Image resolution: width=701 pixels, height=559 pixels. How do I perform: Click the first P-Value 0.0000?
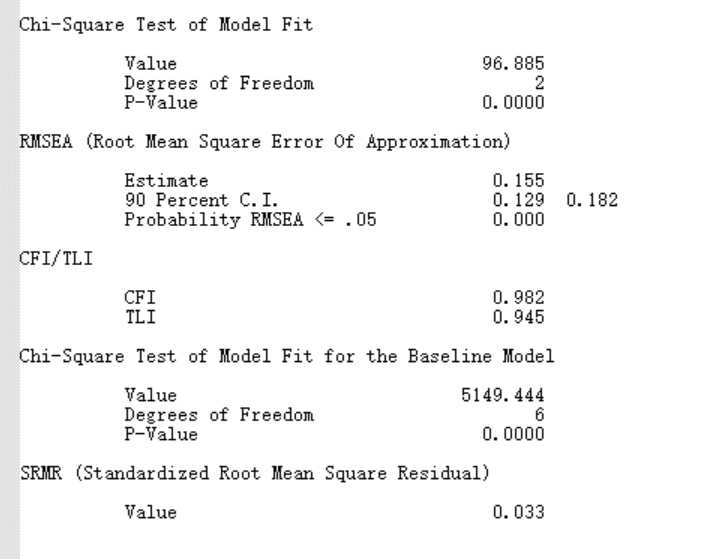pyautogui.click(x=513, y=102)
